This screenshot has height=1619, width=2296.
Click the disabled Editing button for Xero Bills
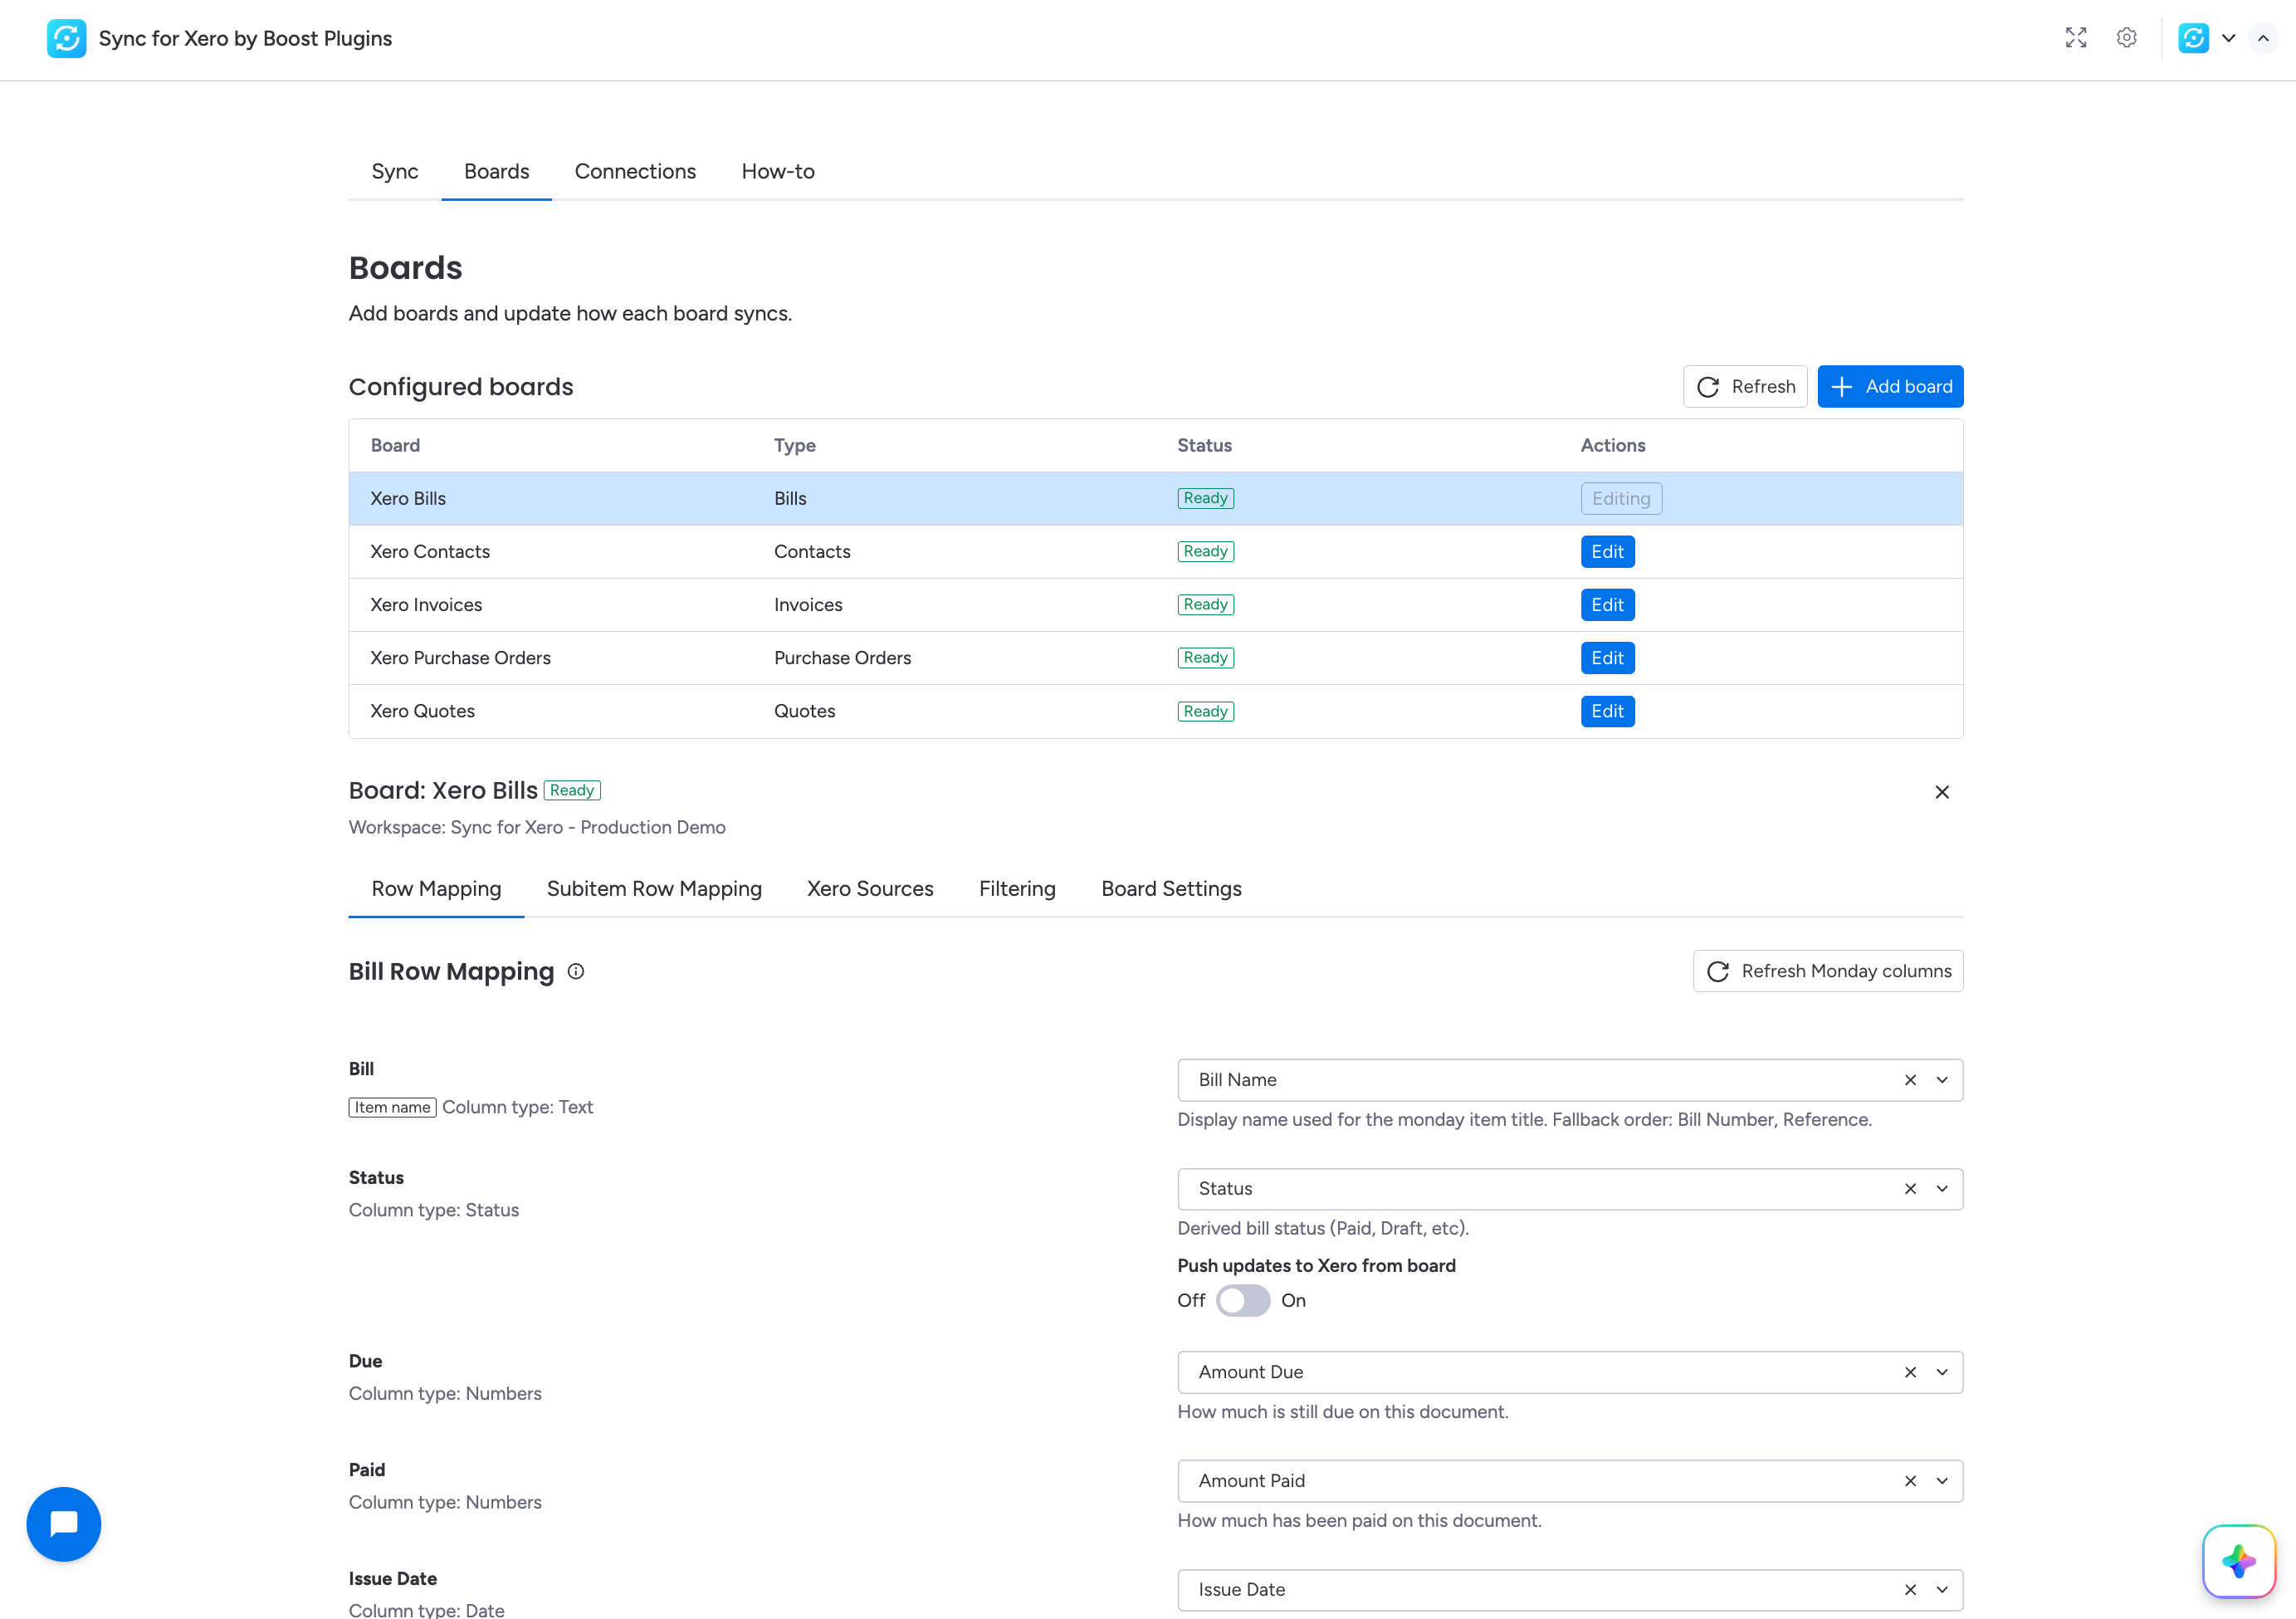1621,499
